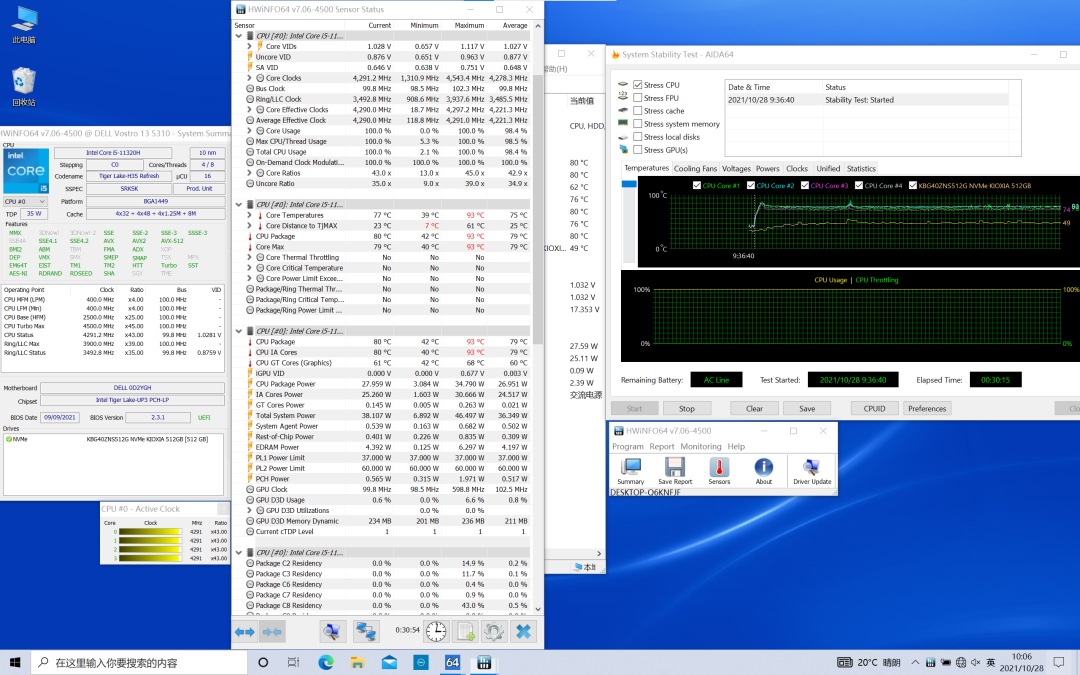Check Stress local disks option
This screenshot has height=675, width=1080.
[x=638, y=137]
